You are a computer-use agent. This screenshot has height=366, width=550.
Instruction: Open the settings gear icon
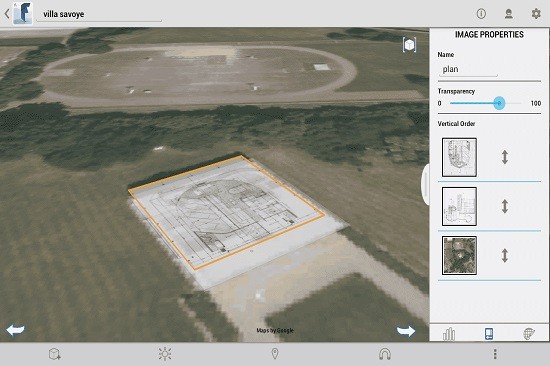pyautogui.click(x=536, y=14)
